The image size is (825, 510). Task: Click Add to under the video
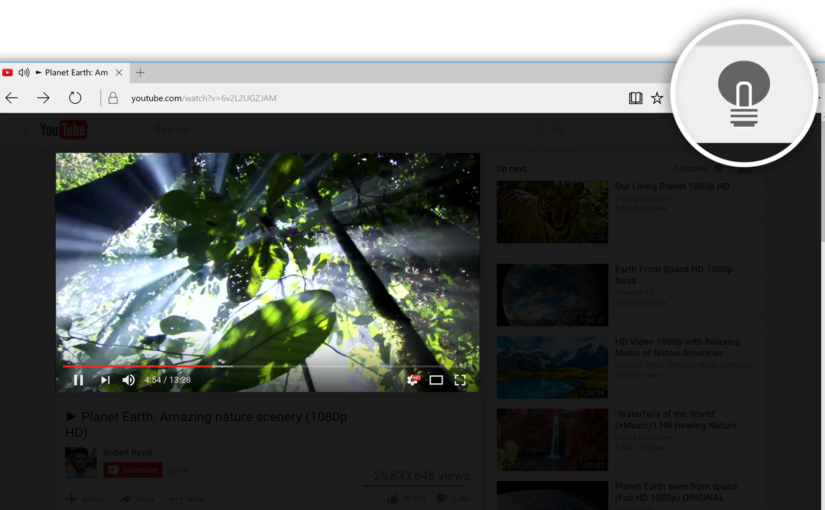pos(85,498)
